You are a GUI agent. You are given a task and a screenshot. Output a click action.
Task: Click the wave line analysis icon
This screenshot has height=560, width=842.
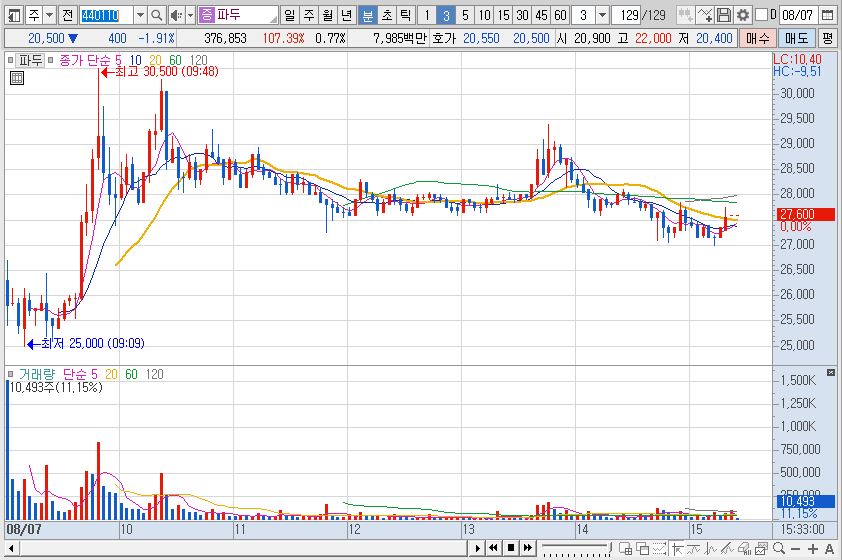click(710, 548)
